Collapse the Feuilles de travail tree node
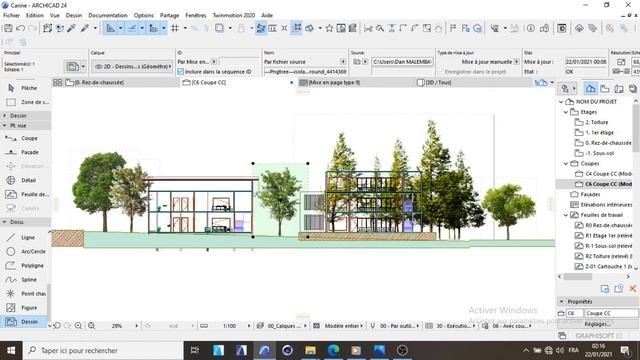Screen dimensions: 640x360 tap(566, 215)
